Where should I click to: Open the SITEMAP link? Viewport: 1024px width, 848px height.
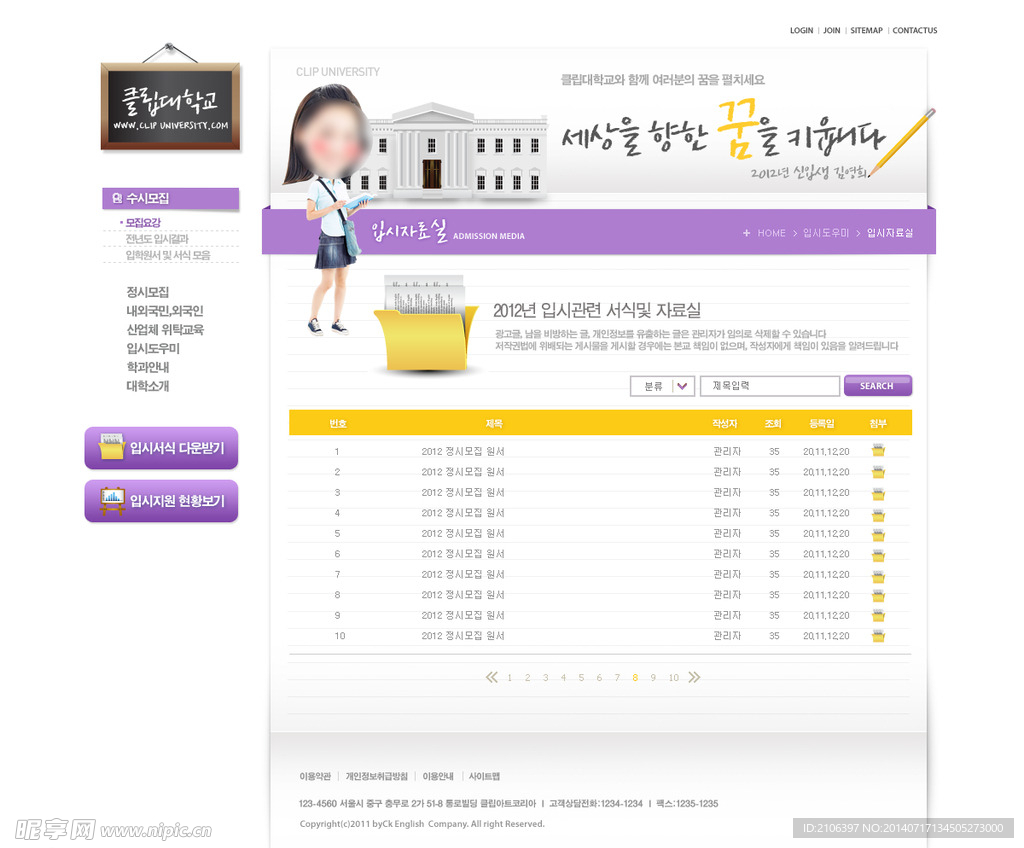(x=866, y=31)
